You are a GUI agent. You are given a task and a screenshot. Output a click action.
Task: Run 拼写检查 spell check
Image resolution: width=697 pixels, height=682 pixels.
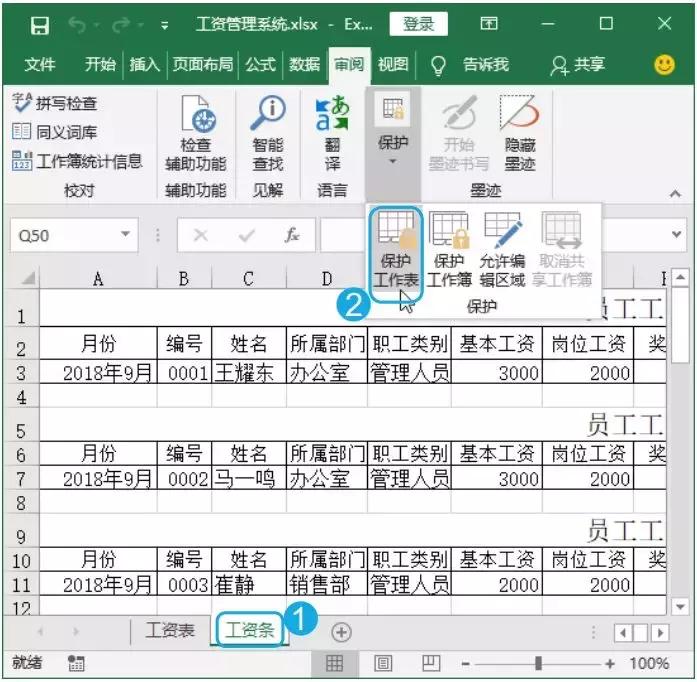[54, 103]
